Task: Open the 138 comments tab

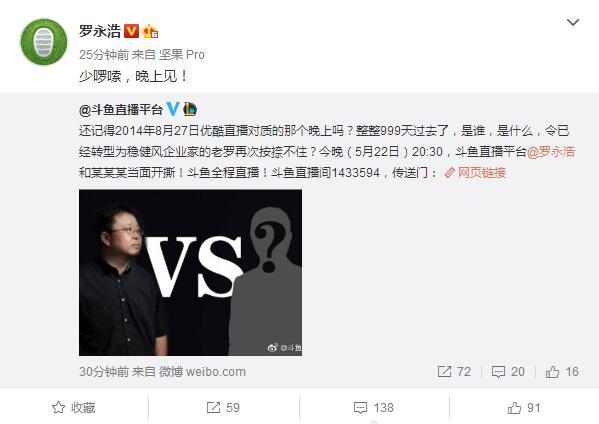Action: point(374,408)
